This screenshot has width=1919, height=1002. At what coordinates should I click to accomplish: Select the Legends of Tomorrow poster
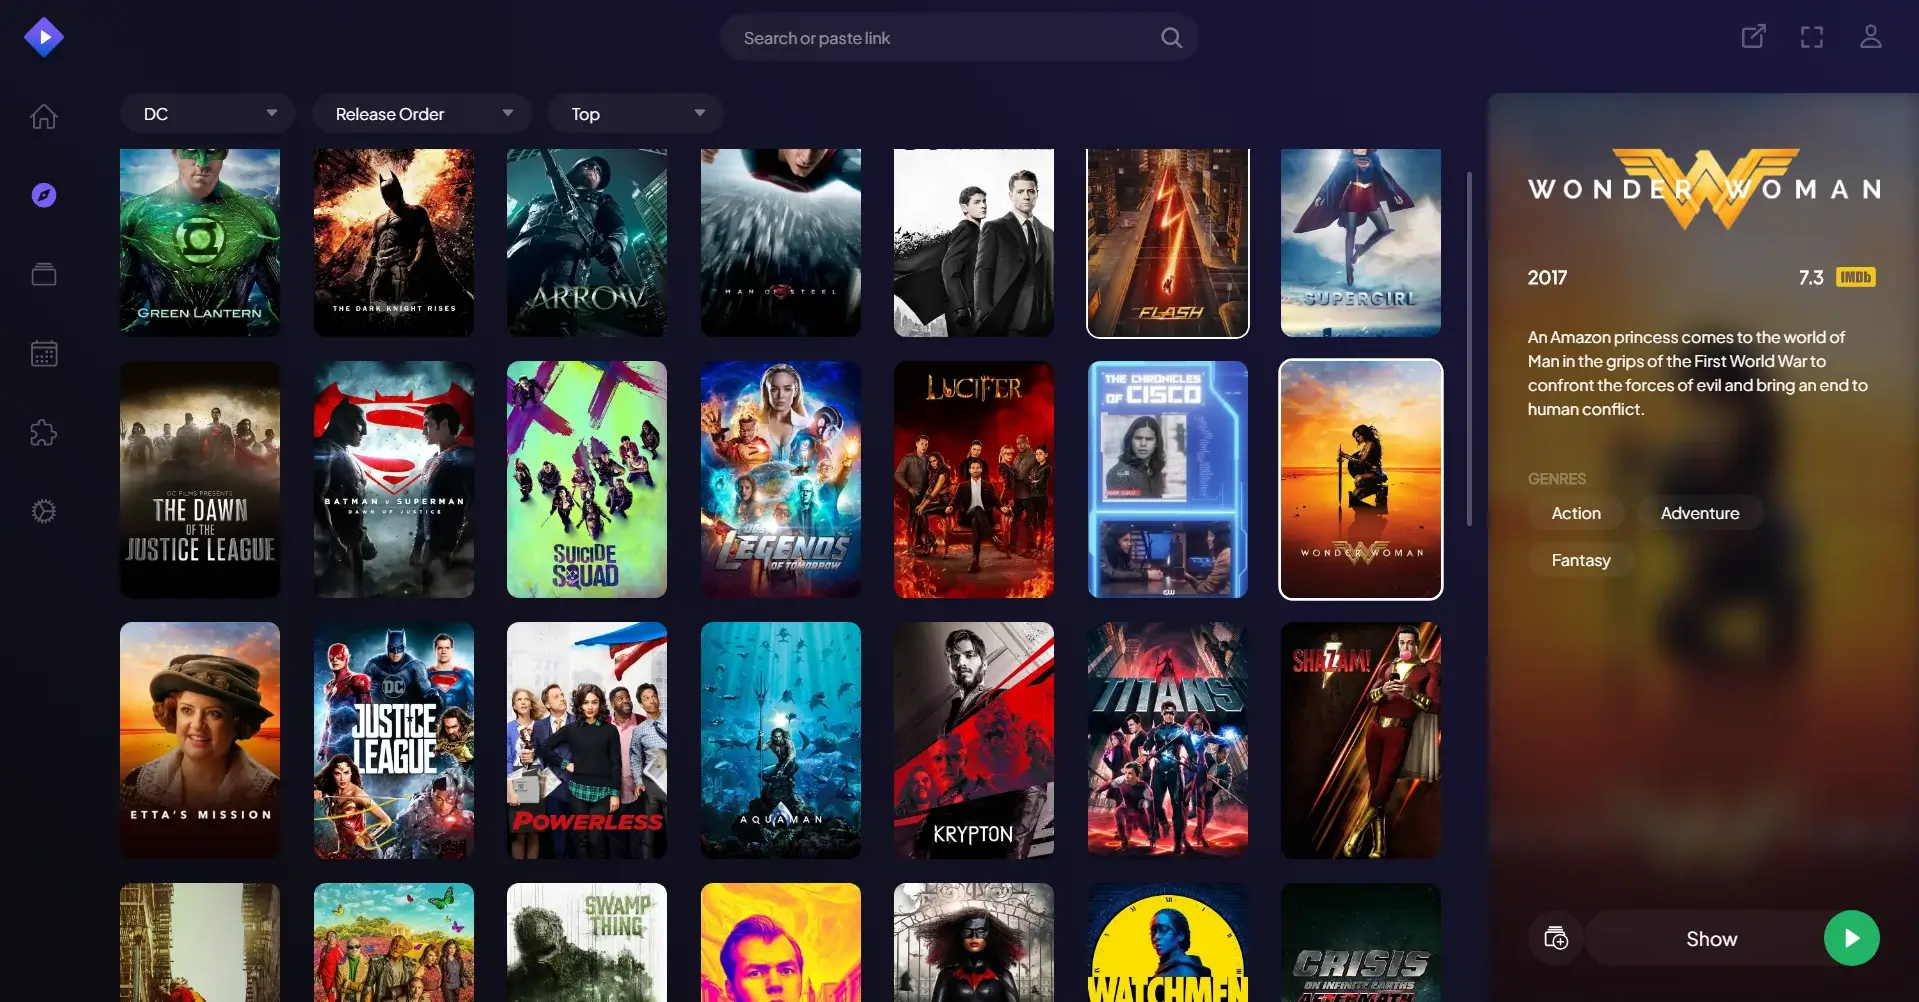coord(781,480)
